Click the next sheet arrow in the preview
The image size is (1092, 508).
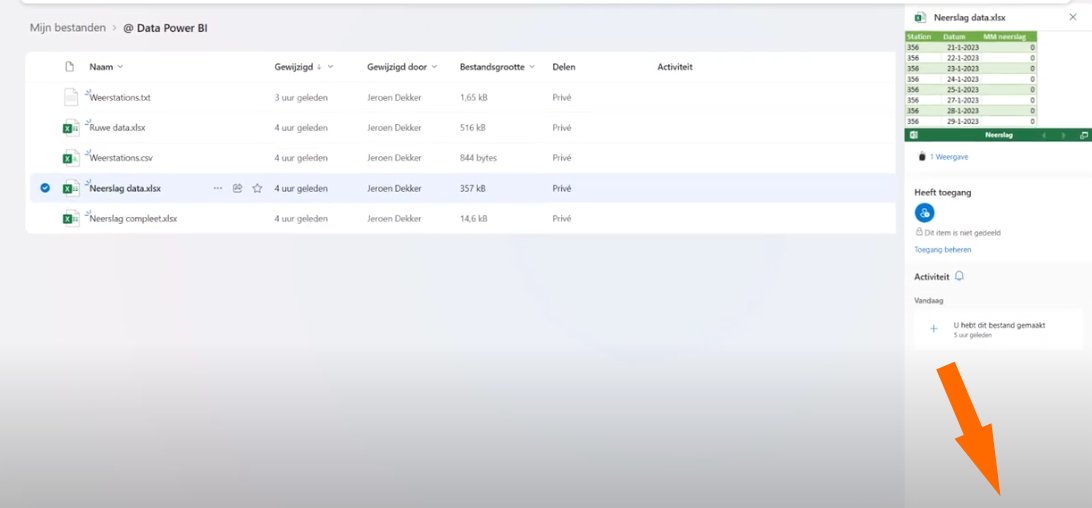pos(1064,135)
